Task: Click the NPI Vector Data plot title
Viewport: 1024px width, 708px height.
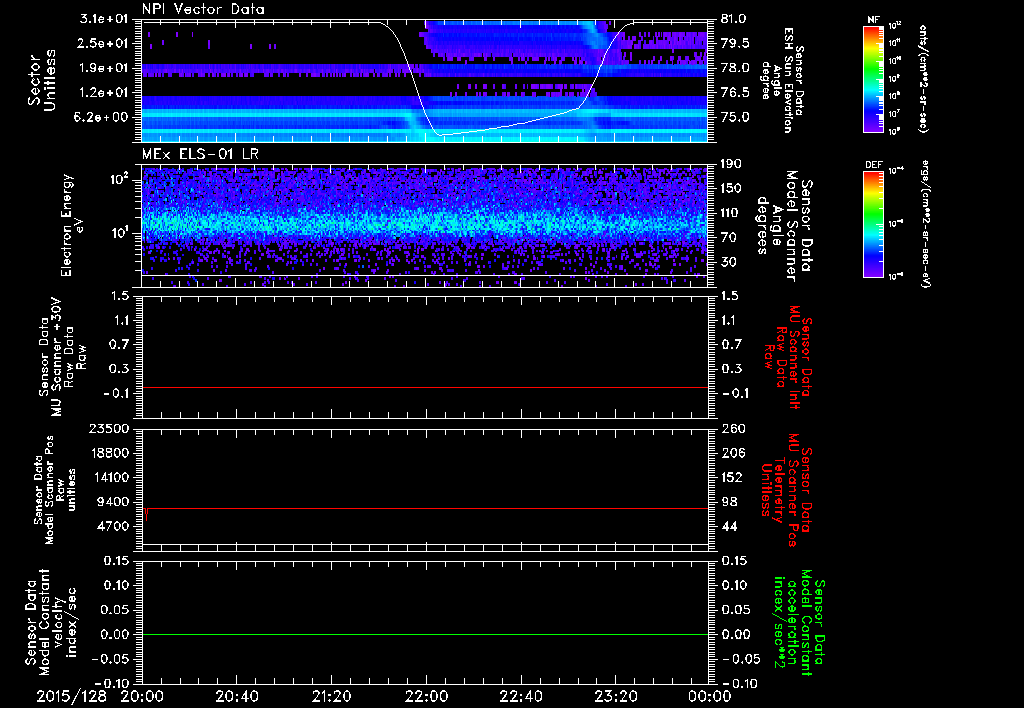Action: click(x=203, y=9)
